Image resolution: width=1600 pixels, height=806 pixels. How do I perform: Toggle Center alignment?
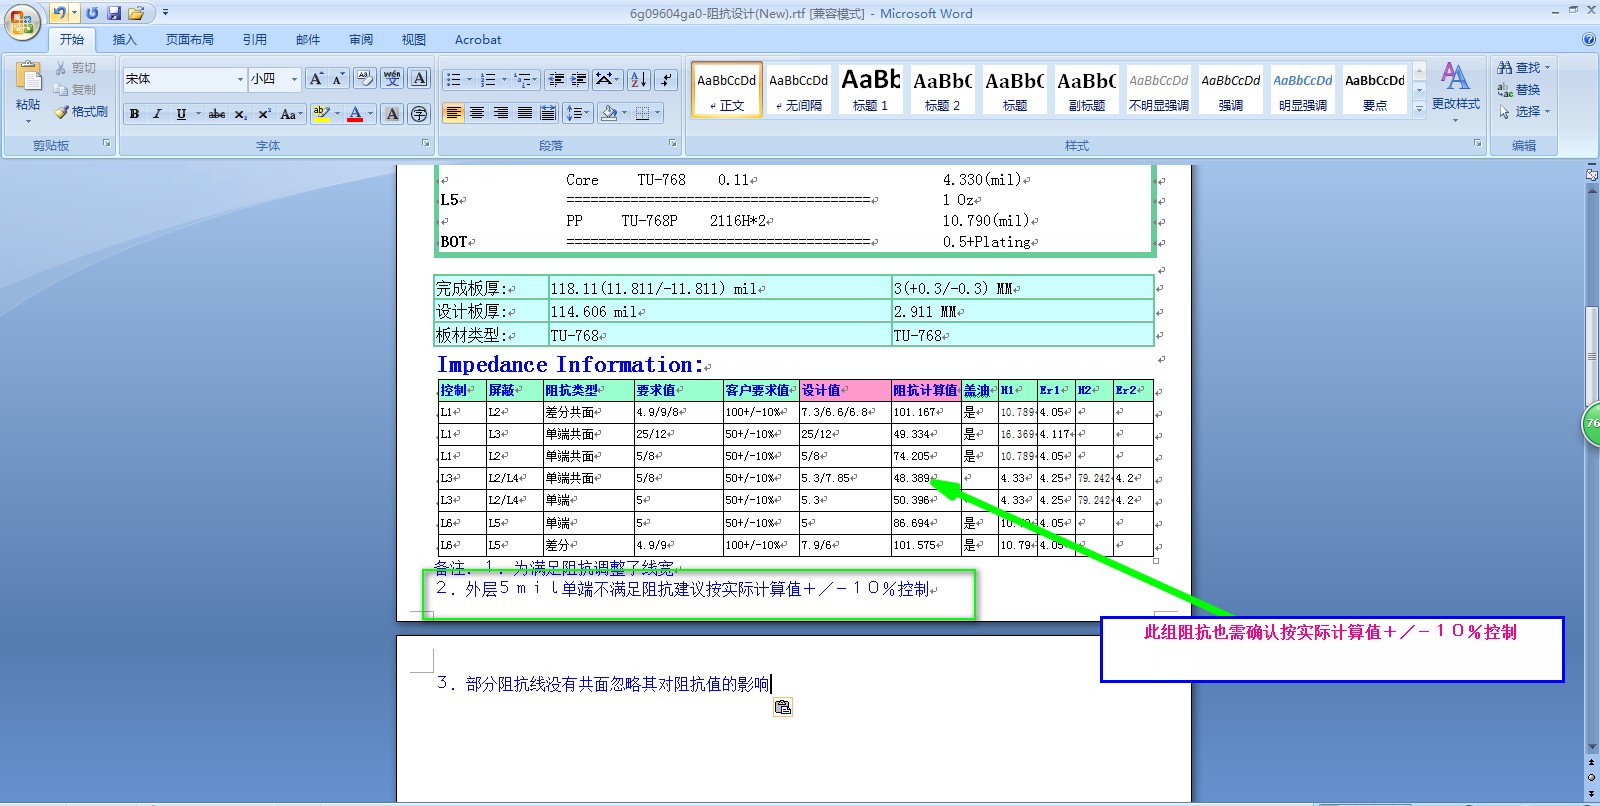click(478, 113)
